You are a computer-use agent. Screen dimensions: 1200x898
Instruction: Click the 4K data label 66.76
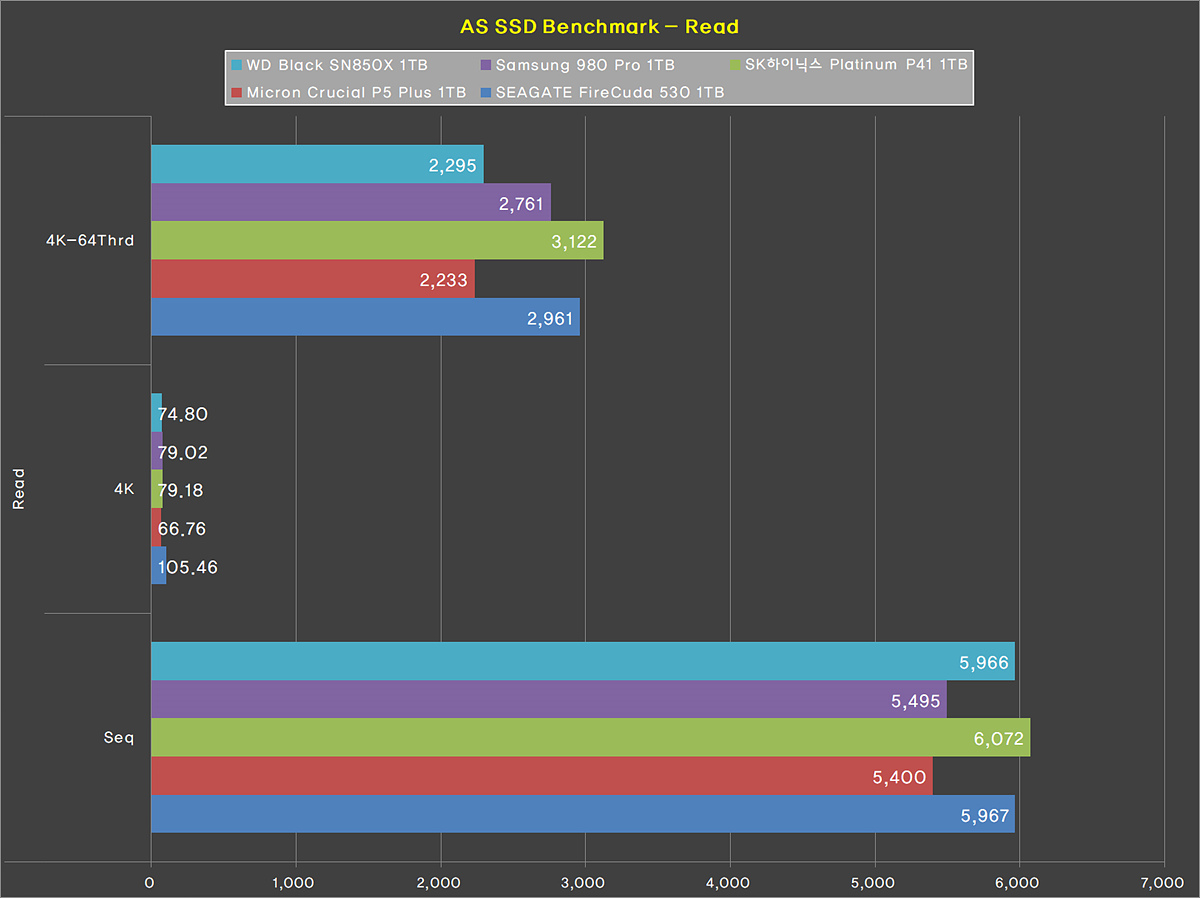182,528
